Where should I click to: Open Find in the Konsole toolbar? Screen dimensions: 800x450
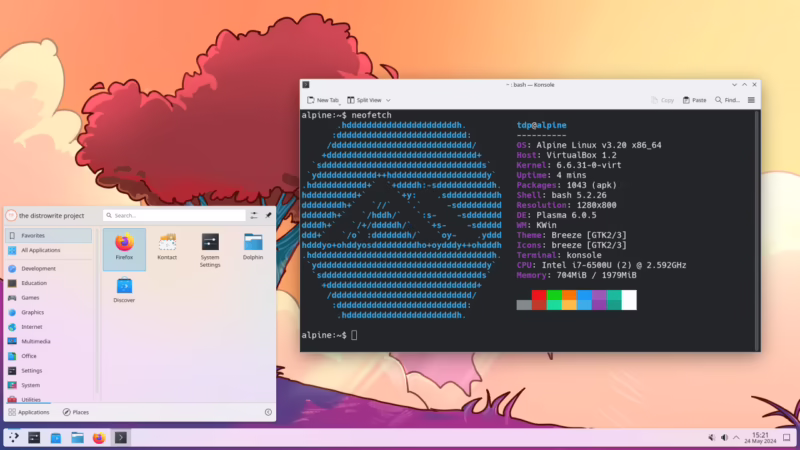click(727, 100)
